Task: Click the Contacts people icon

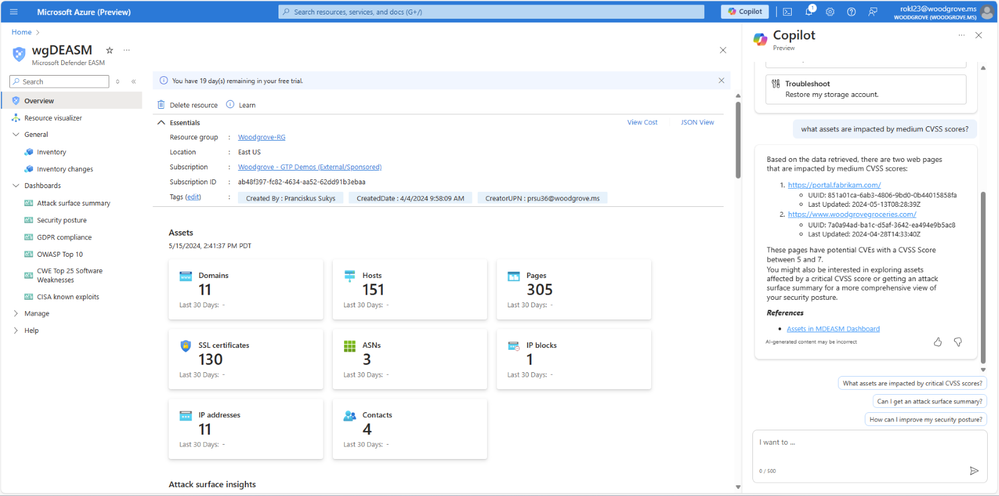Action: [350, 415]
